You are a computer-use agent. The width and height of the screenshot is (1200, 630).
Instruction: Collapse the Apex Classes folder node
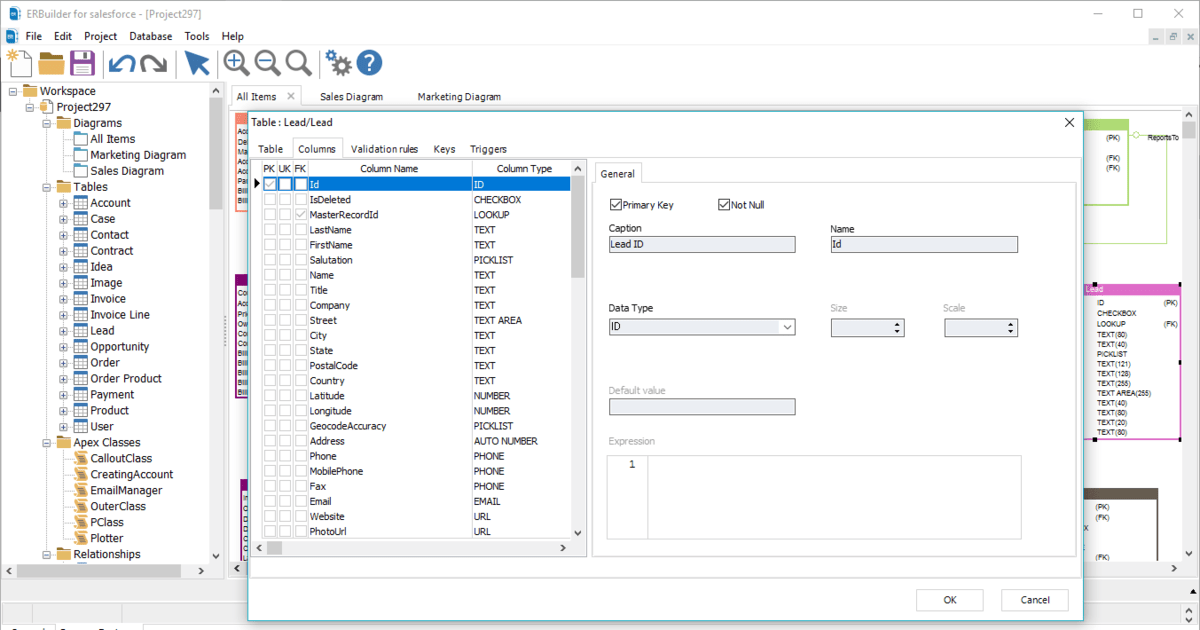pyautogui.click(x=47, y=443)
